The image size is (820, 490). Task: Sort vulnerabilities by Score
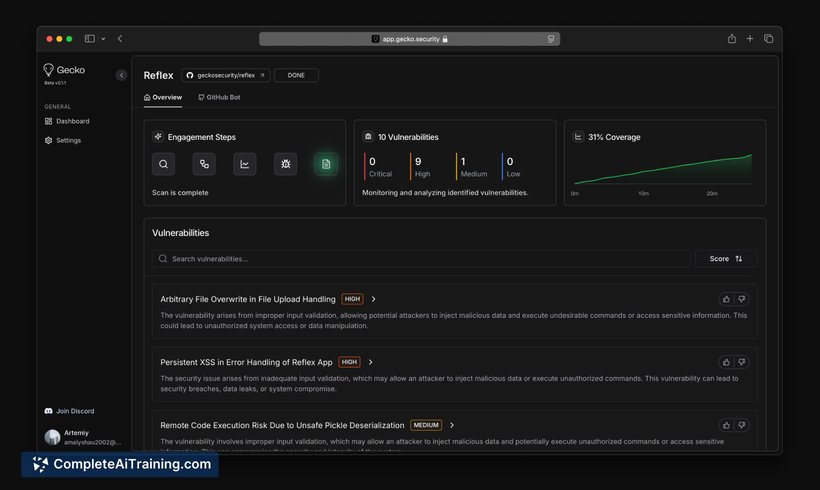pyautogui.click(x=726, y=259)
